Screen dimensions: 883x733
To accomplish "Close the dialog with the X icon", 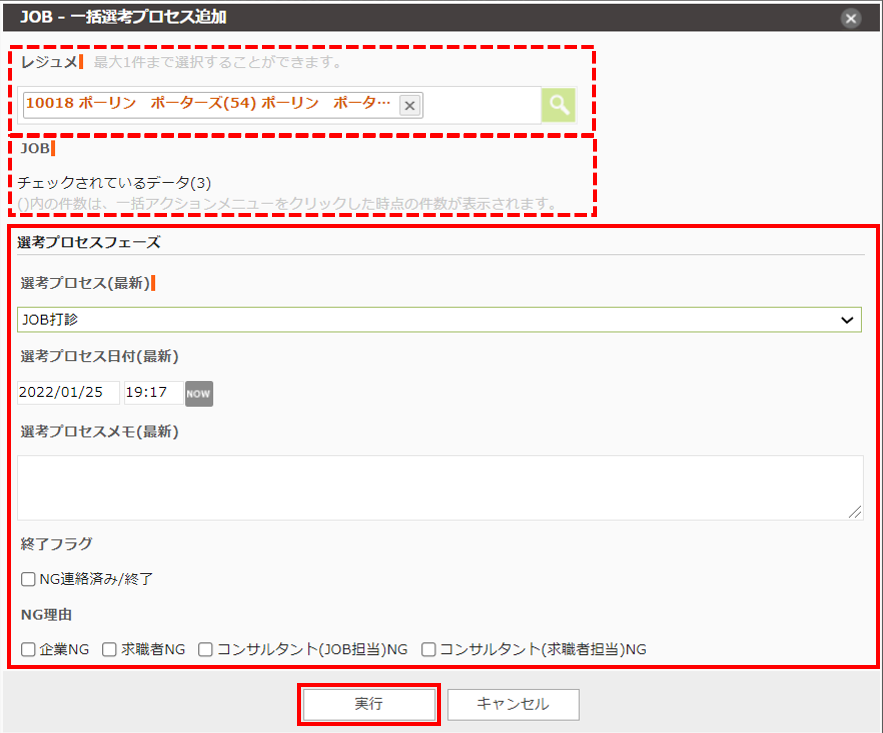I will tap(851, 18).
